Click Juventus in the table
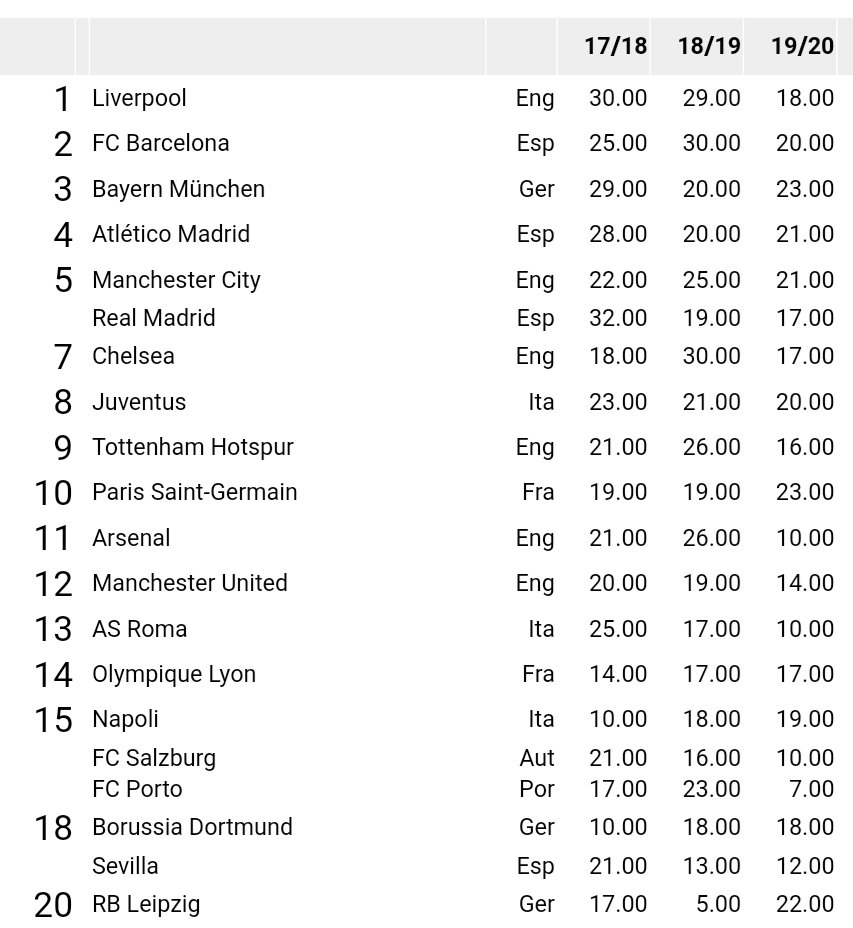 [139, 402]
